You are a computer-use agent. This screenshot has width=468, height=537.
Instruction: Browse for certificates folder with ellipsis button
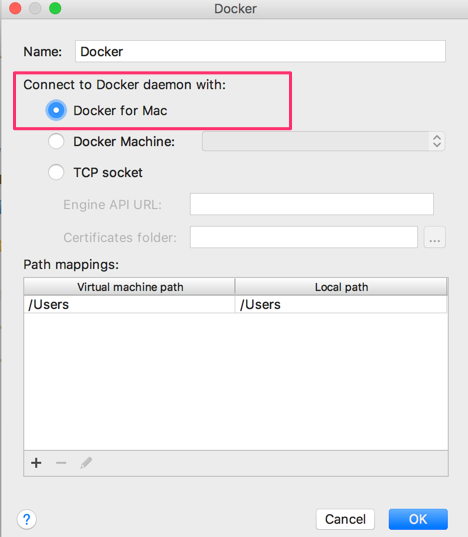click(x=434, y=237)
